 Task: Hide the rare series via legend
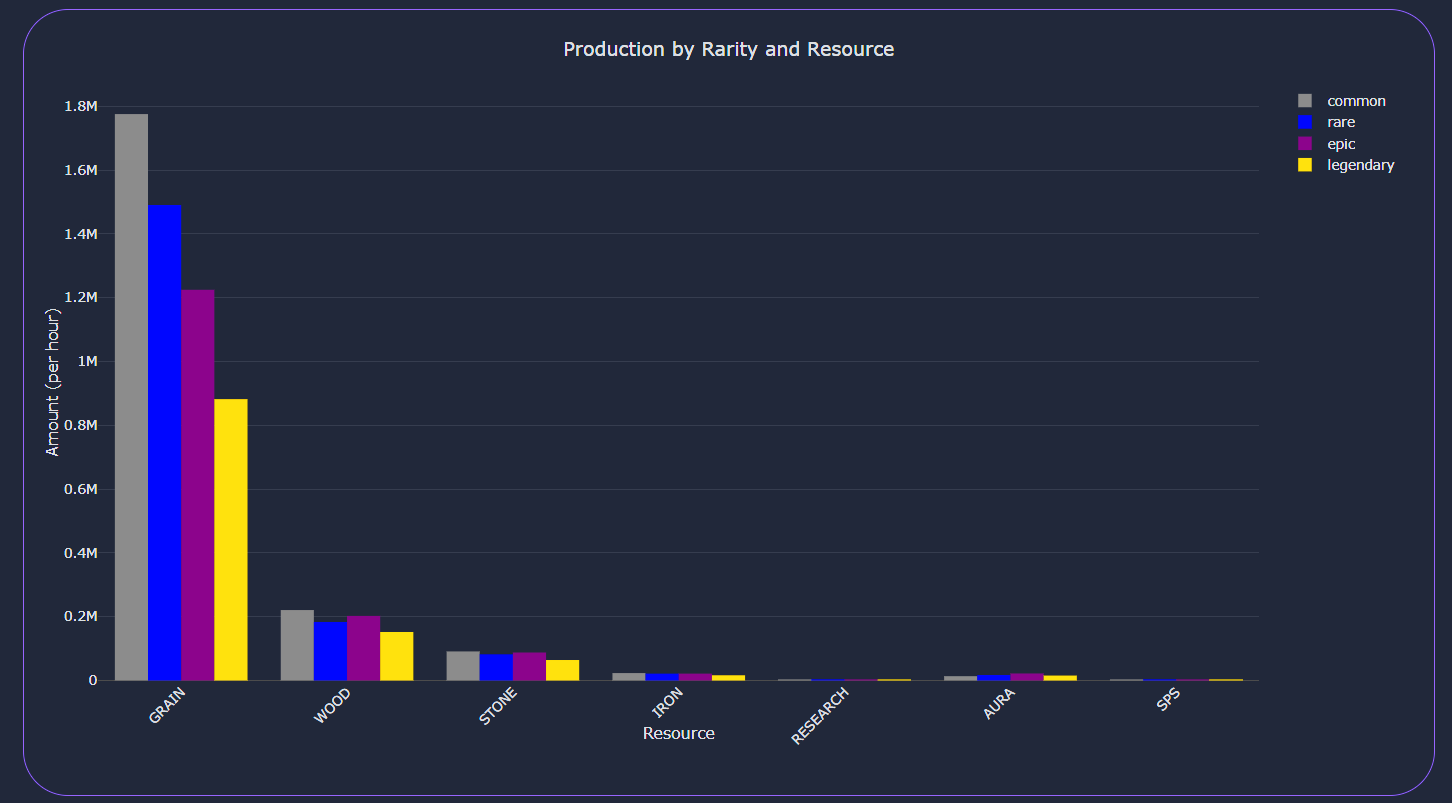click(x=1341, y=122)
